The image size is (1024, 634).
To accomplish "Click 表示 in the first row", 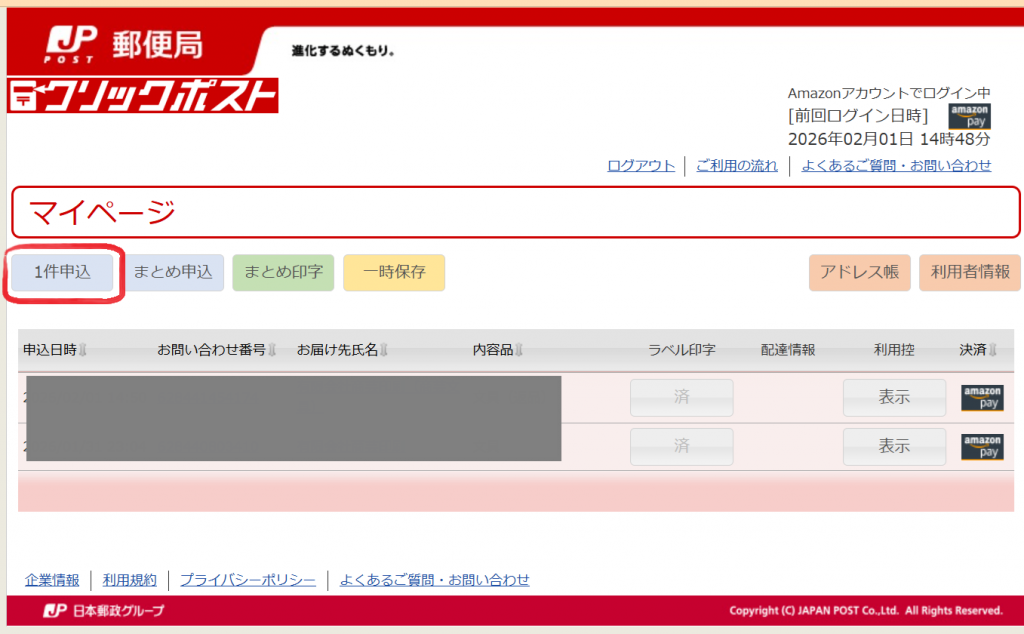I will pyautogui.click(x=894, y=397).
